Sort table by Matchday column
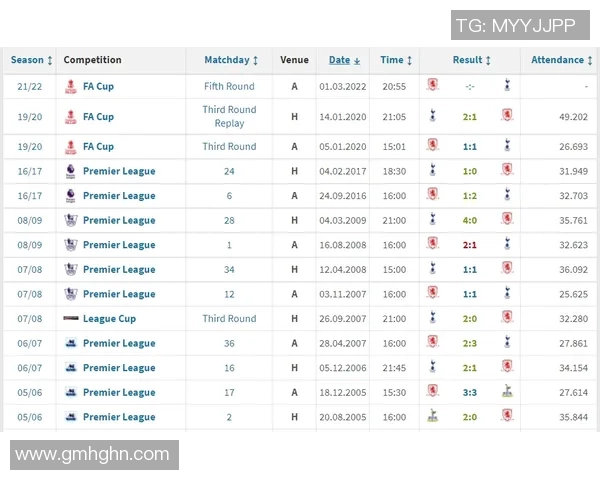600x480 pixels. (231, 60)
